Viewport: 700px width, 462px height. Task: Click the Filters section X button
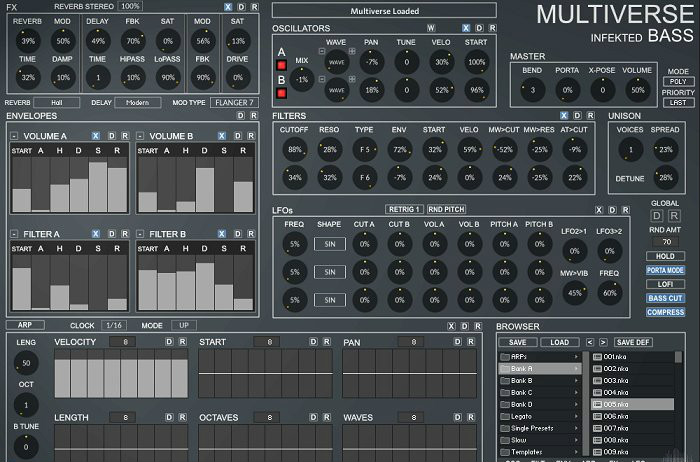pyautogui.click(x=564, y=116)
